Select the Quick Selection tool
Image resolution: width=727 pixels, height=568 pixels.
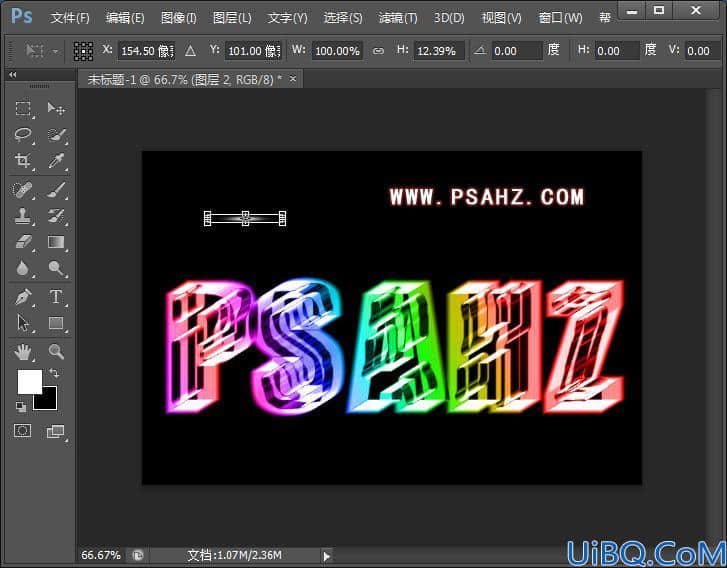pos(56,135)
